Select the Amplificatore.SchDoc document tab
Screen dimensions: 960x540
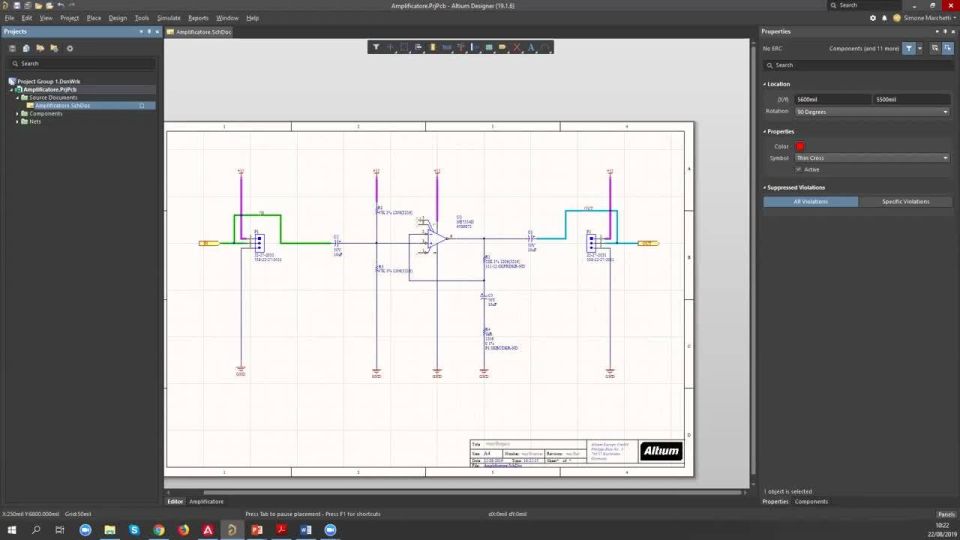click(x=199, y=32)
